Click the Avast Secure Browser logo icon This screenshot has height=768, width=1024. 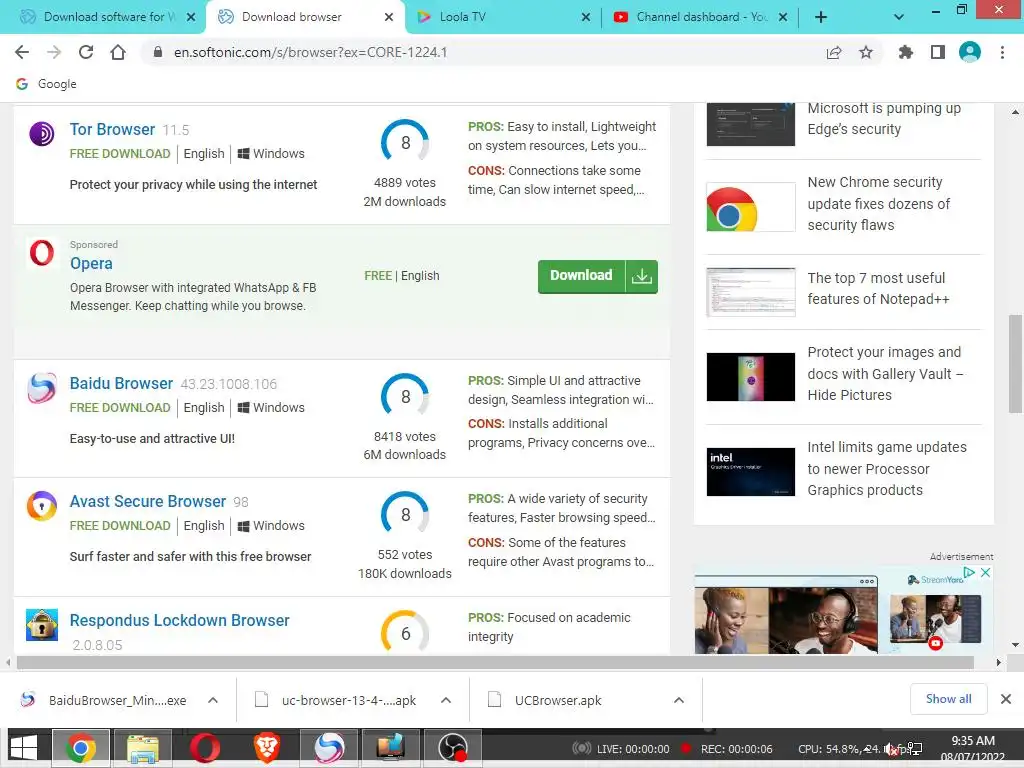42,506
